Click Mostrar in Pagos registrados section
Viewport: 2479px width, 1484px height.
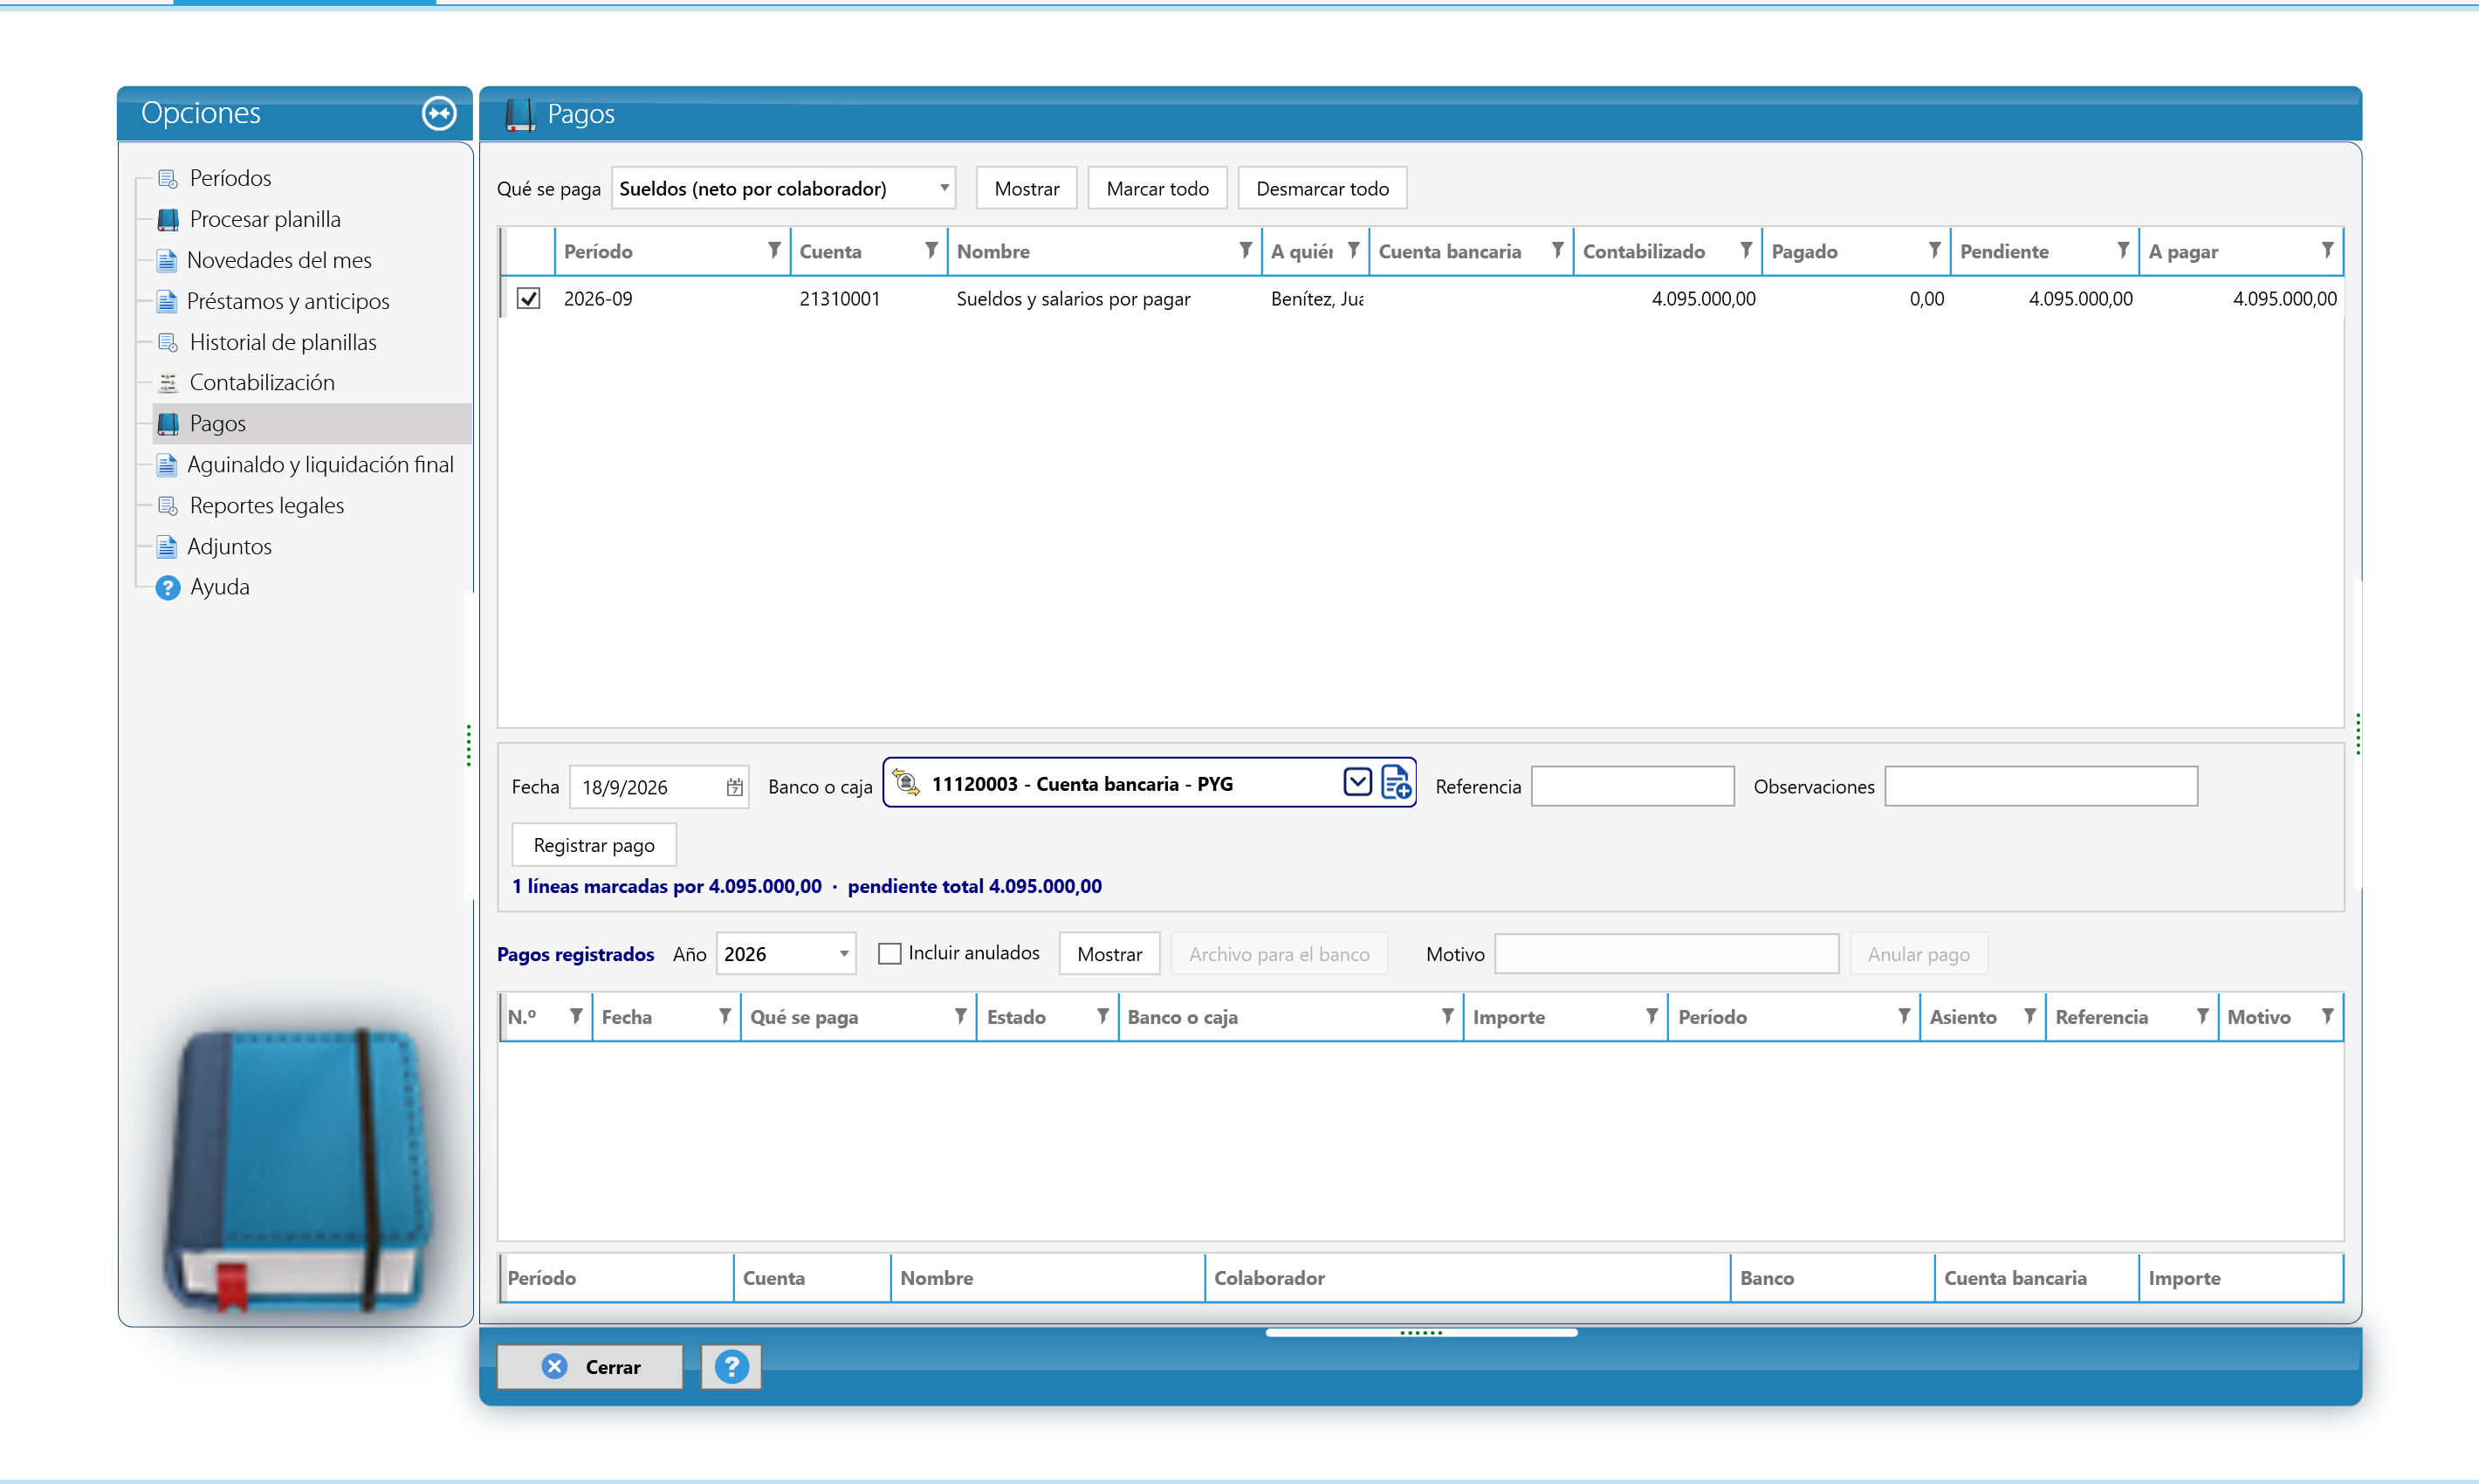point(1109,954)
